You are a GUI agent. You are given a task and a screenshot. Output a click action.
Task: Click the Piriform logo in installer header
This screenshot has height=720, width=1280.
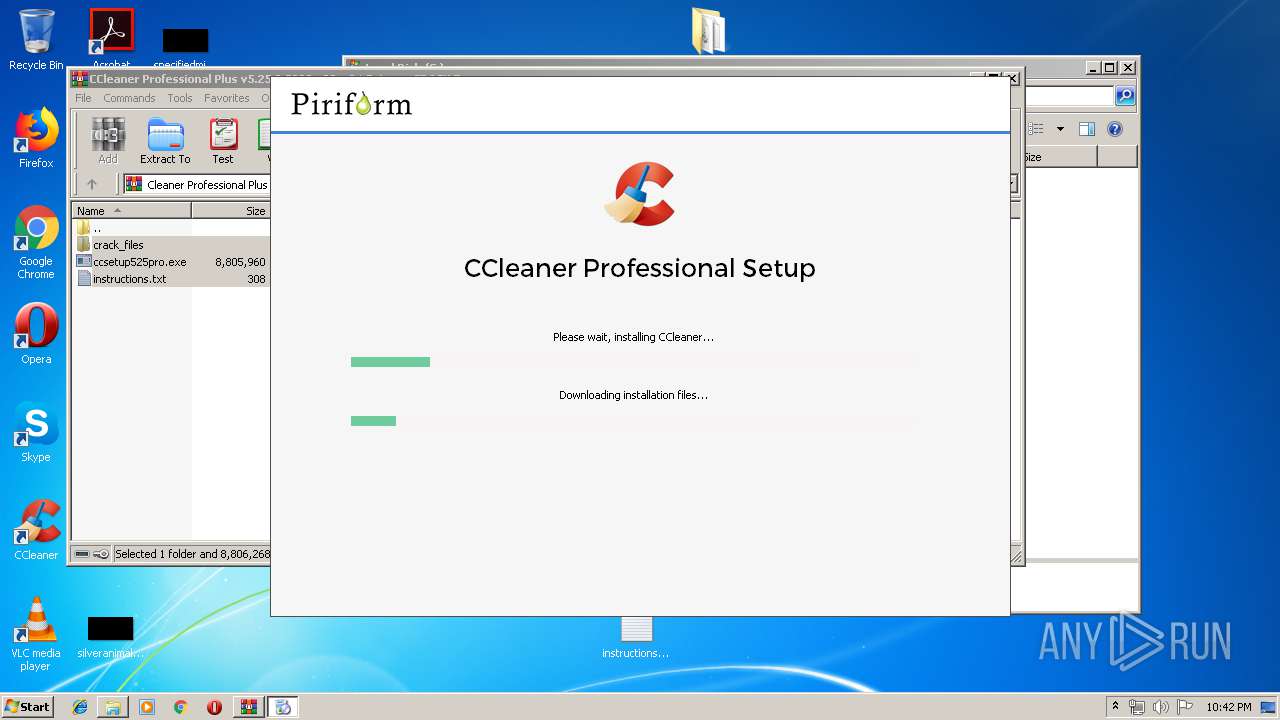click(351, 104)
